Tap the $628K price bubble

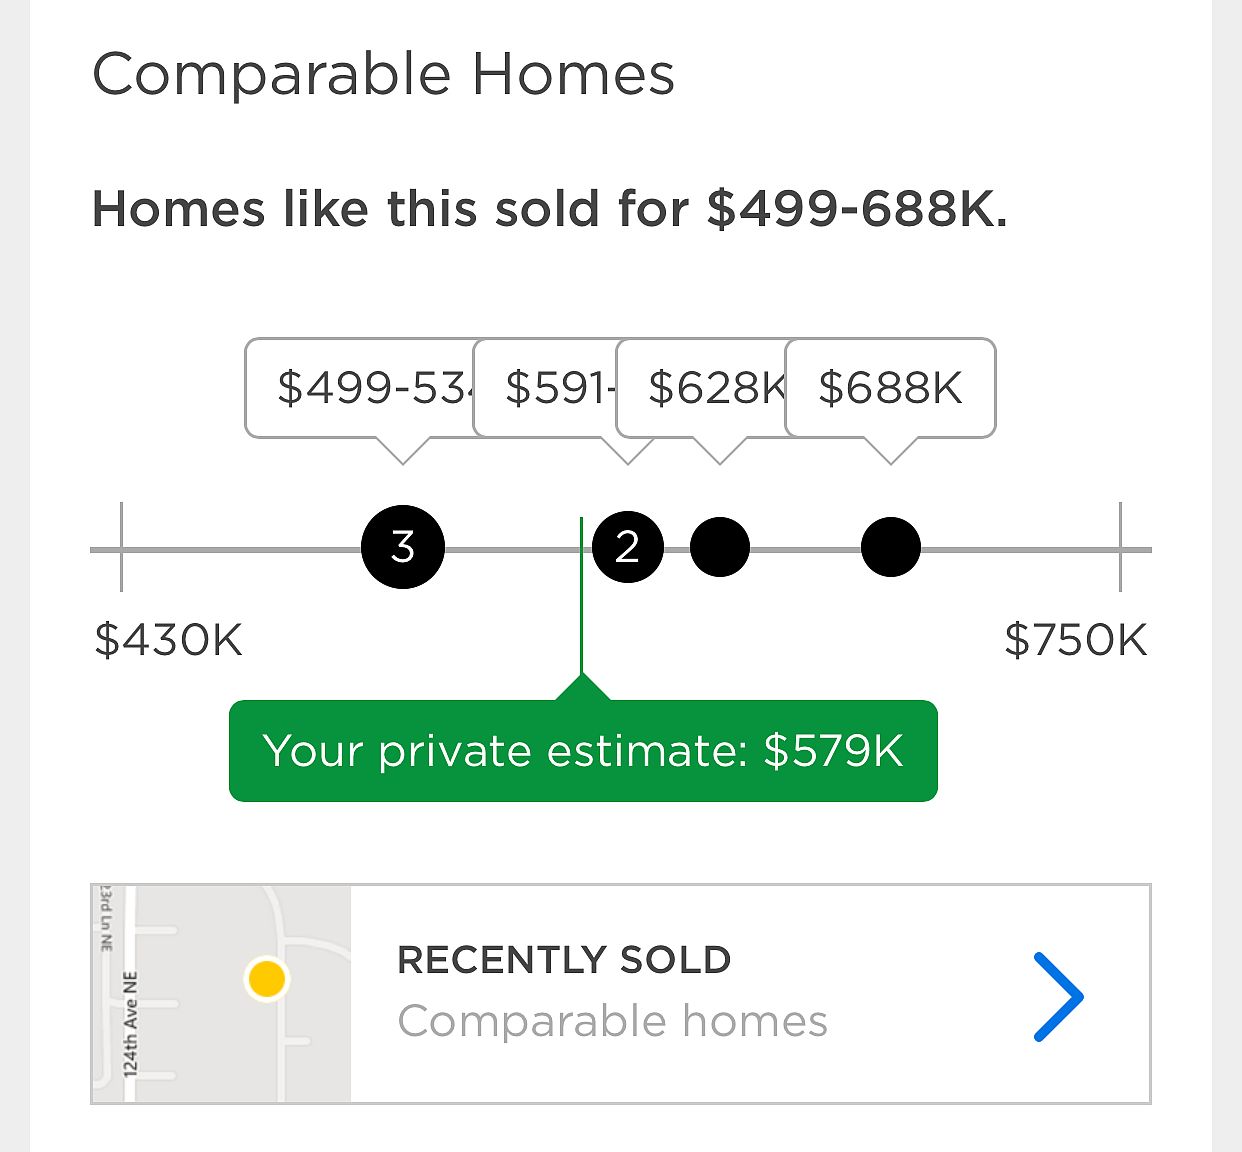coord(702,388)
